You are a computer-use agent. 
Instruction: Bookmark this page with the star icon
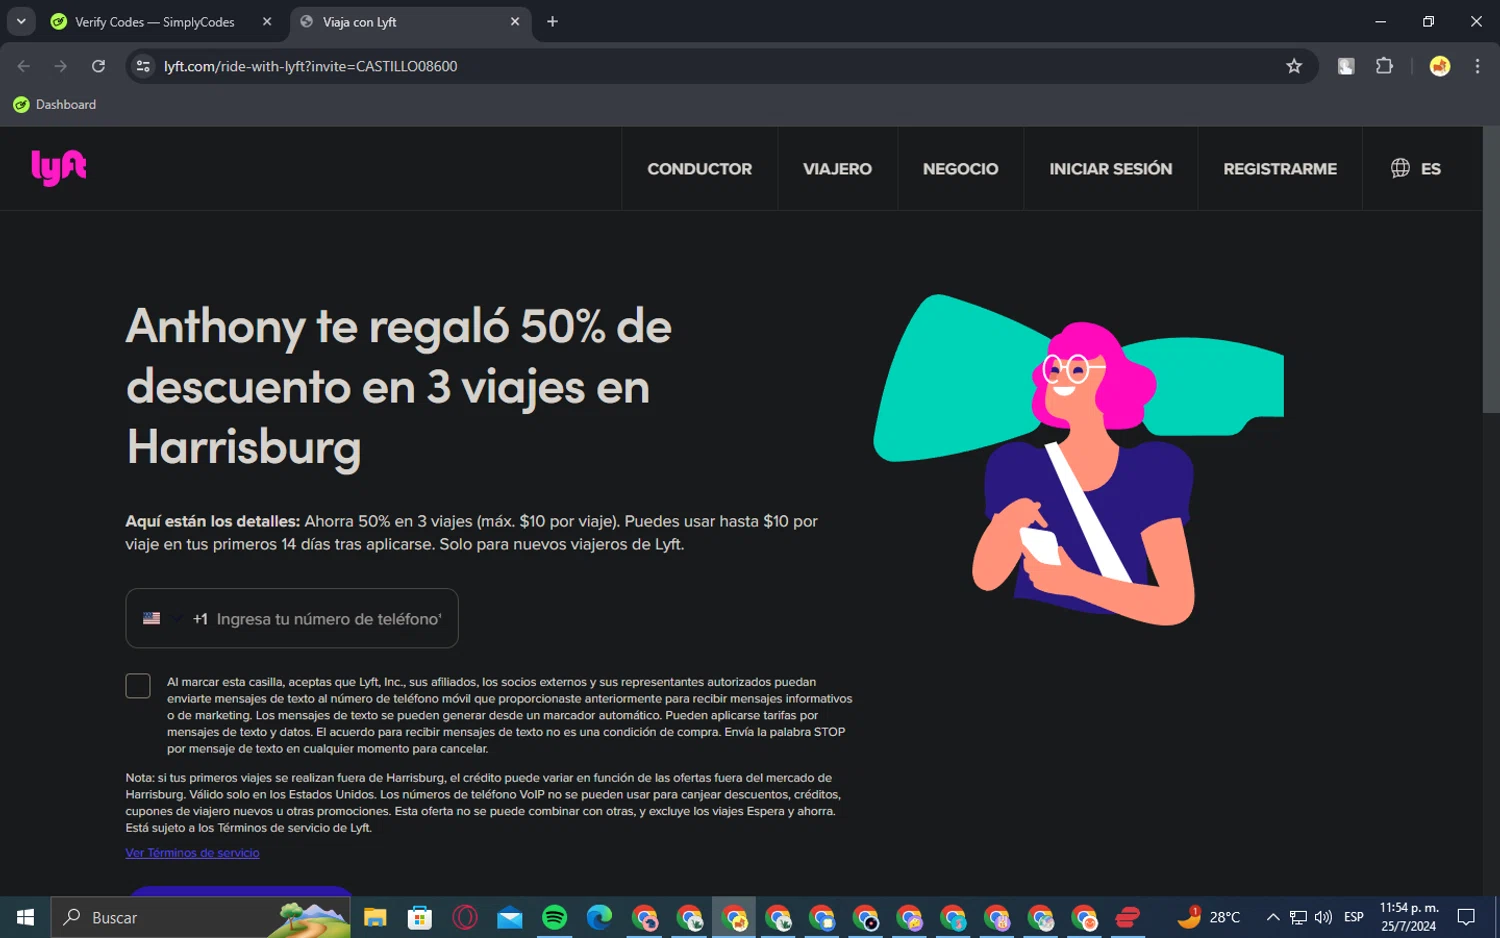pyautogui.click(x=1294, y=66)
